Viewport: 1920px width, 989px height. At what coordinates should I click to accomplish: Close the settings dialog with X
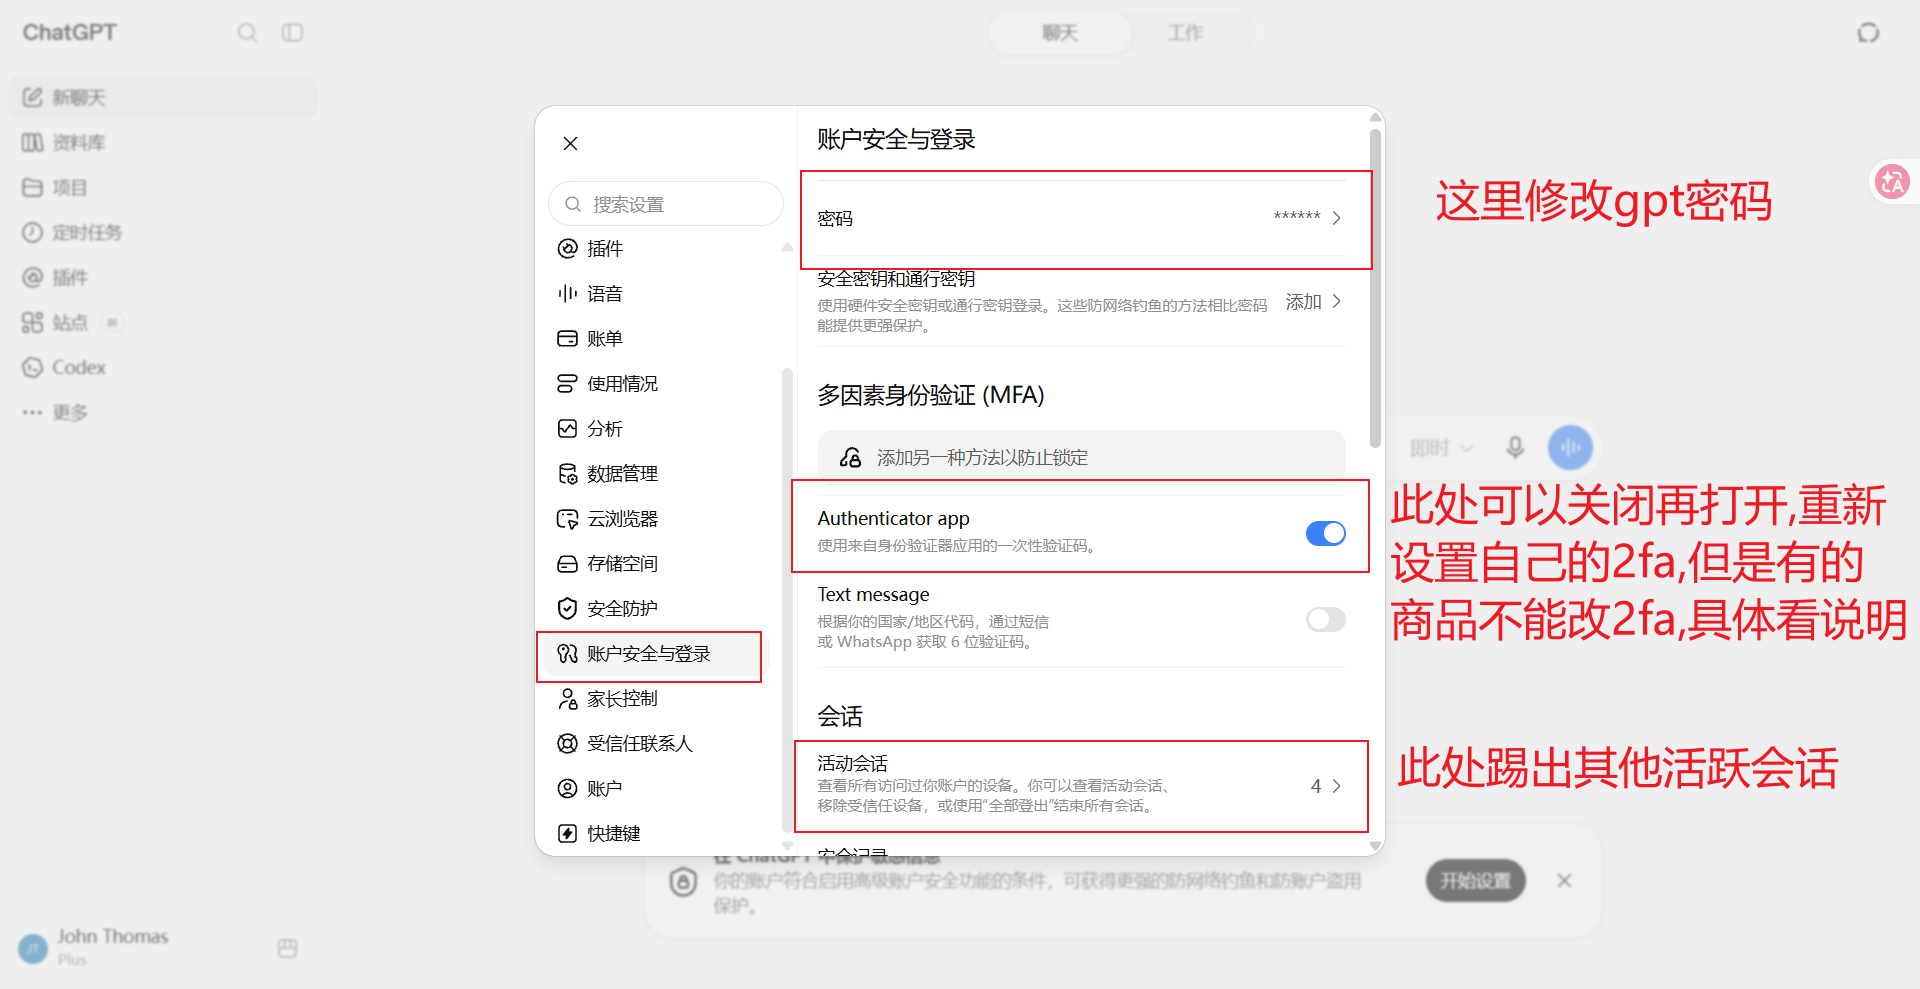tap(570, 143)
